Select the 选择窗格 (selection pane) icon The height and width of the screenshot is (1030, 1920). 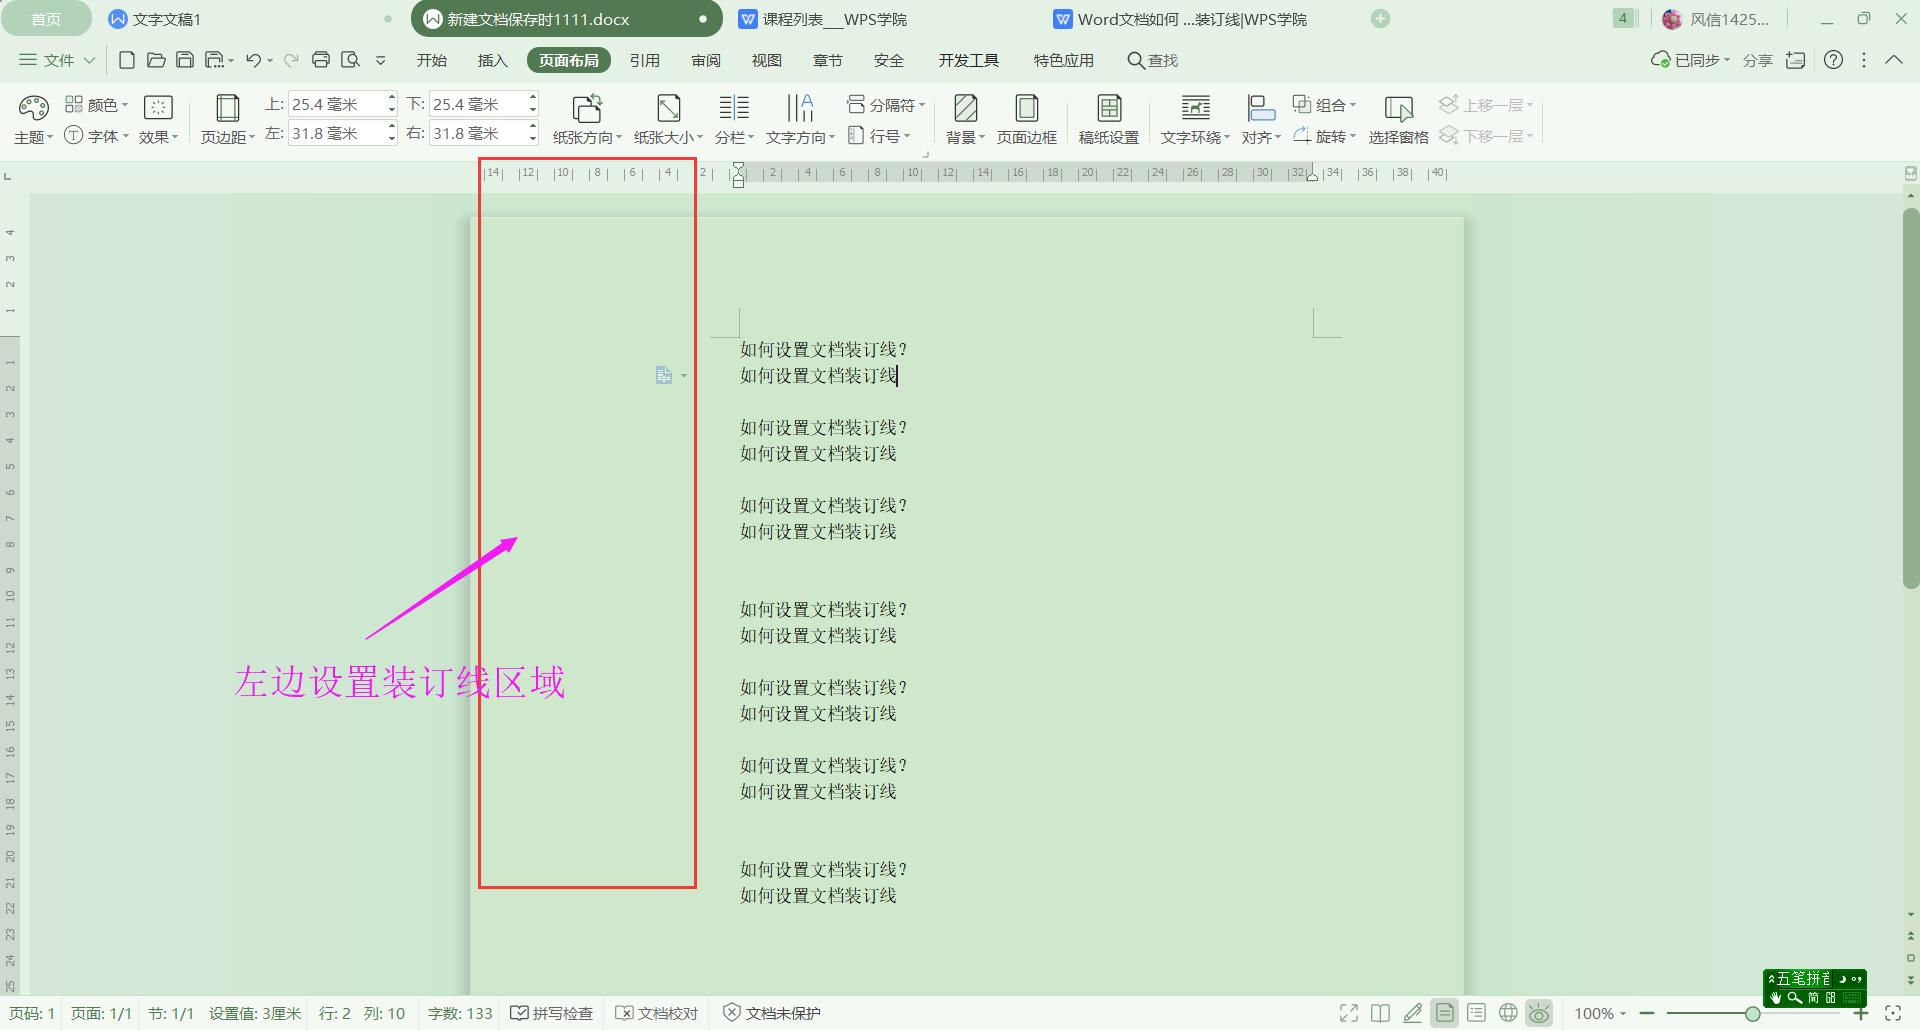tap(1398, 118)
